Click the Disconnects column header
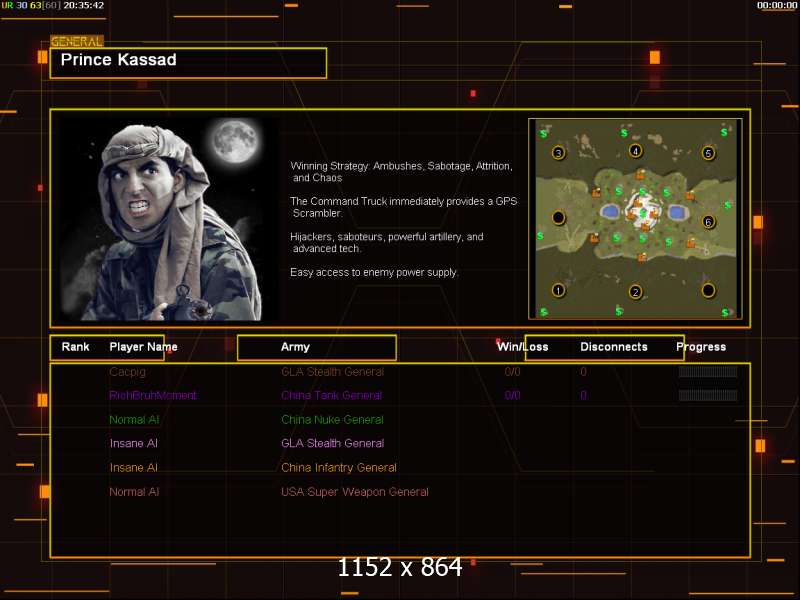Screen dimensions: 800x600 point(614,347)
